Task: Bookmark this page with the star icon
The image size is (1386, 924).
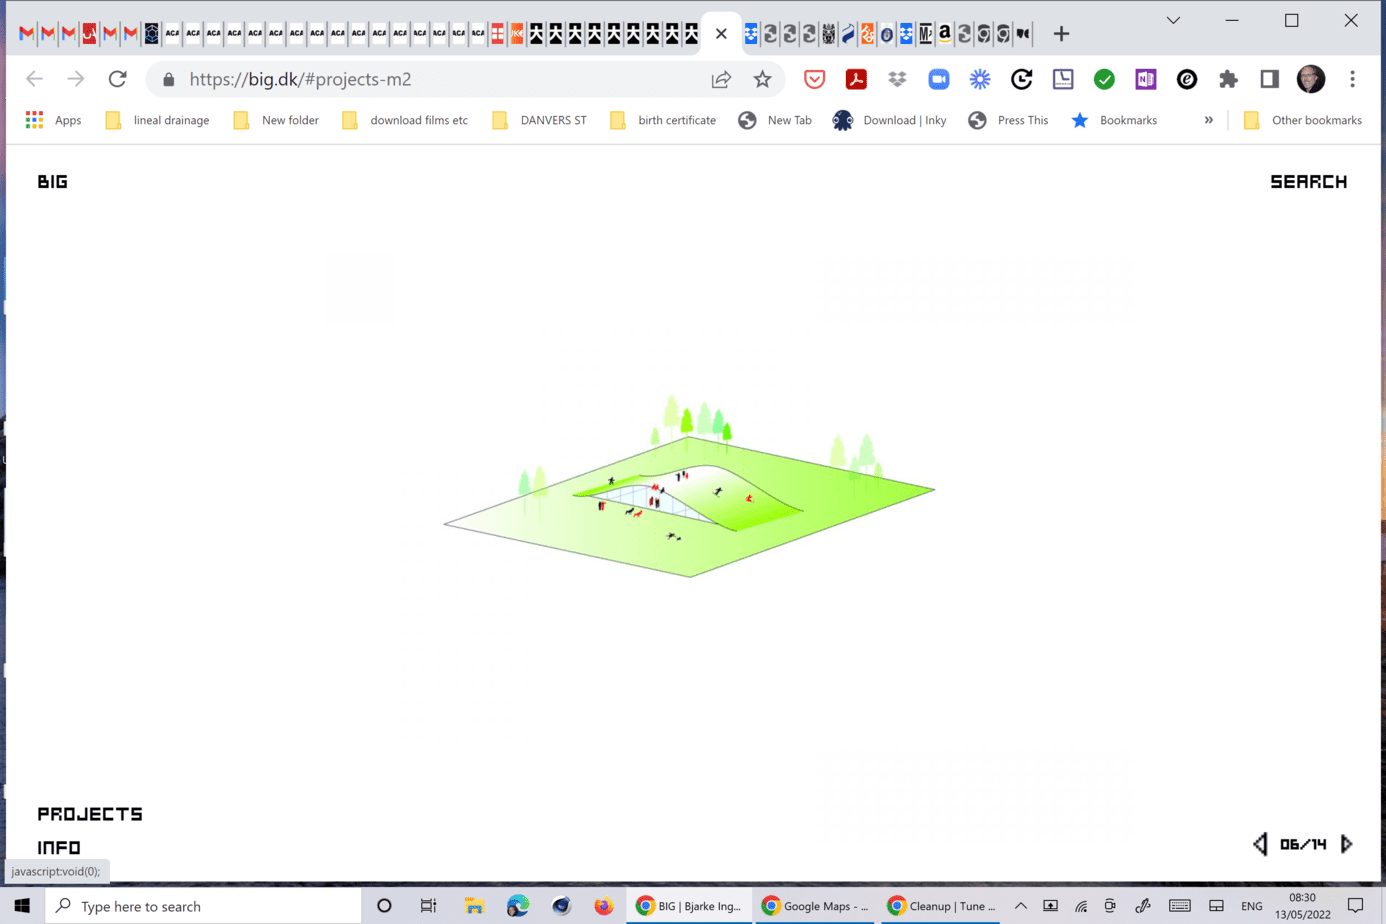Action: tap(763, 80)
